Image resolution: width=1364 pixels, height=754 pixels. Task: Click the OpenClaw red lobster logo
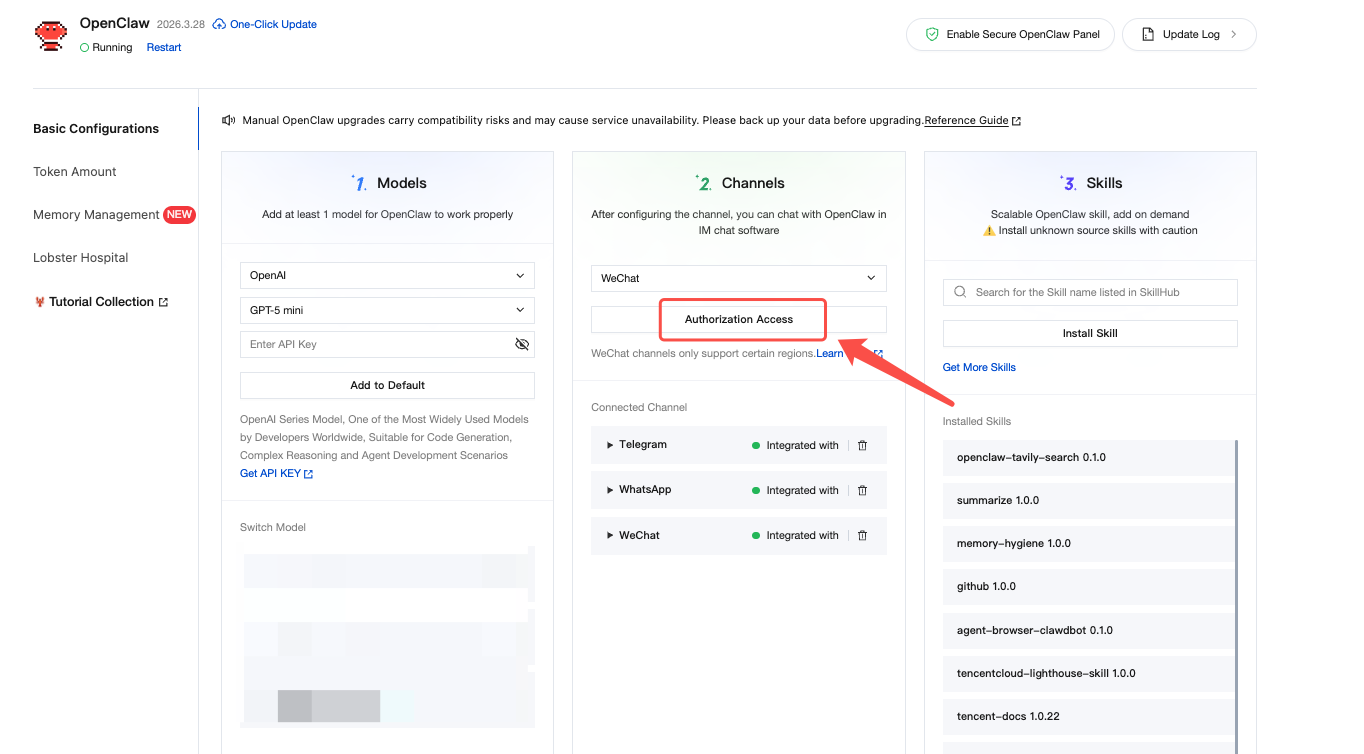pos(51,35)
